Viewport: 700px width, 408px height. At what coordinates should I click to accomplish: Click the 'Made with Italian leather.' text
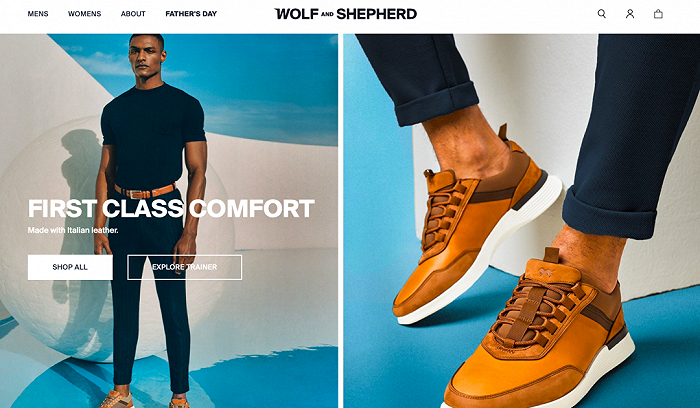coord(73,230)
